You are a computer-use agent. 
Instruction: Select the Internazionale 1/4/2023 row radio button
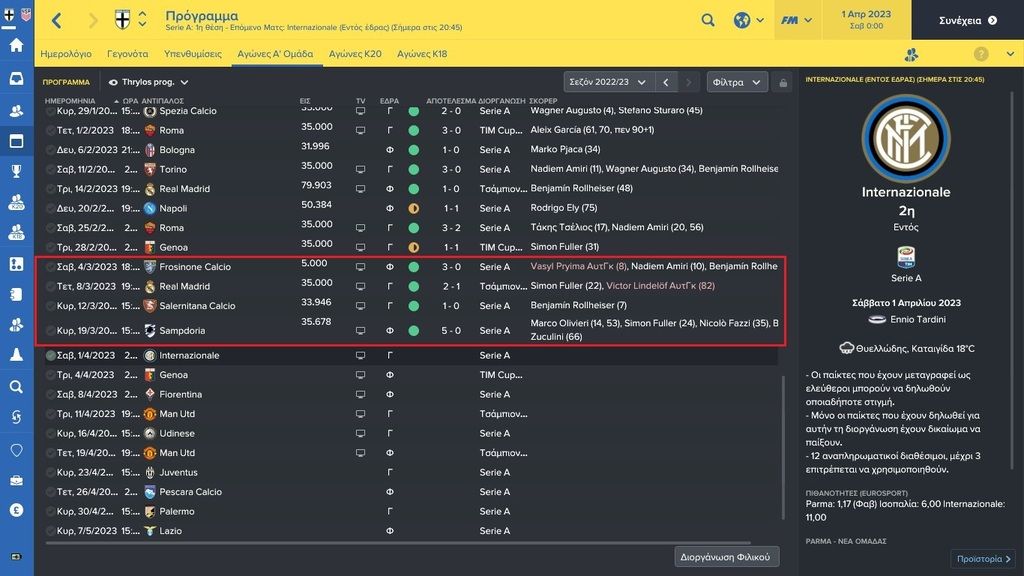[50, 356]
